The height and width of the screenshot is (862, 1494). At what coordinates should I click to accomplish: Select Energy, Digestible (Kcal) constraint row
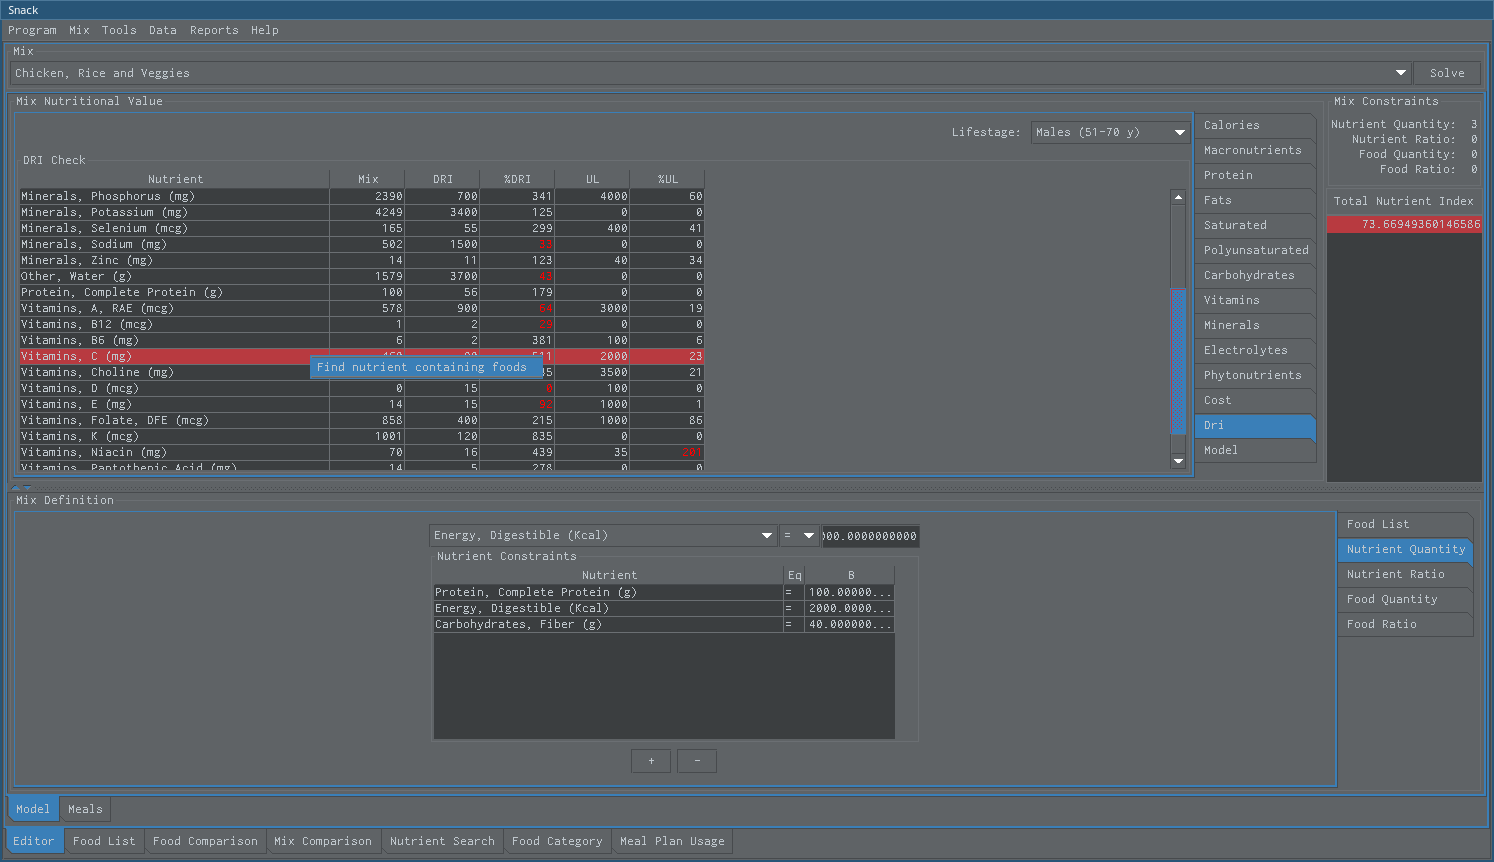[664, 608]
